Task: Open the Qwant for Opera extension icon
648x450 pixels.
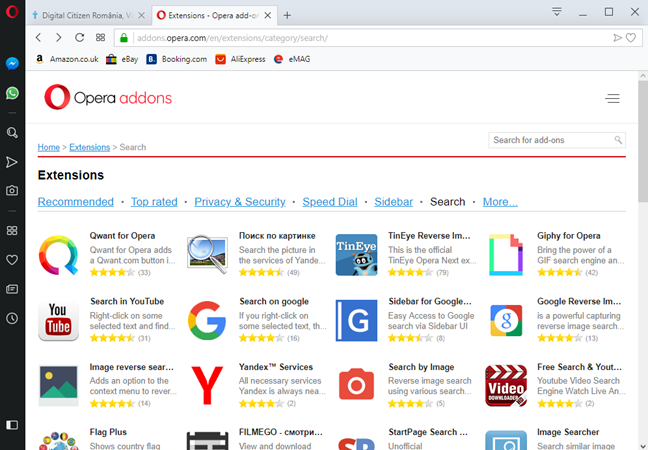Action: click(x=58, y=255)
